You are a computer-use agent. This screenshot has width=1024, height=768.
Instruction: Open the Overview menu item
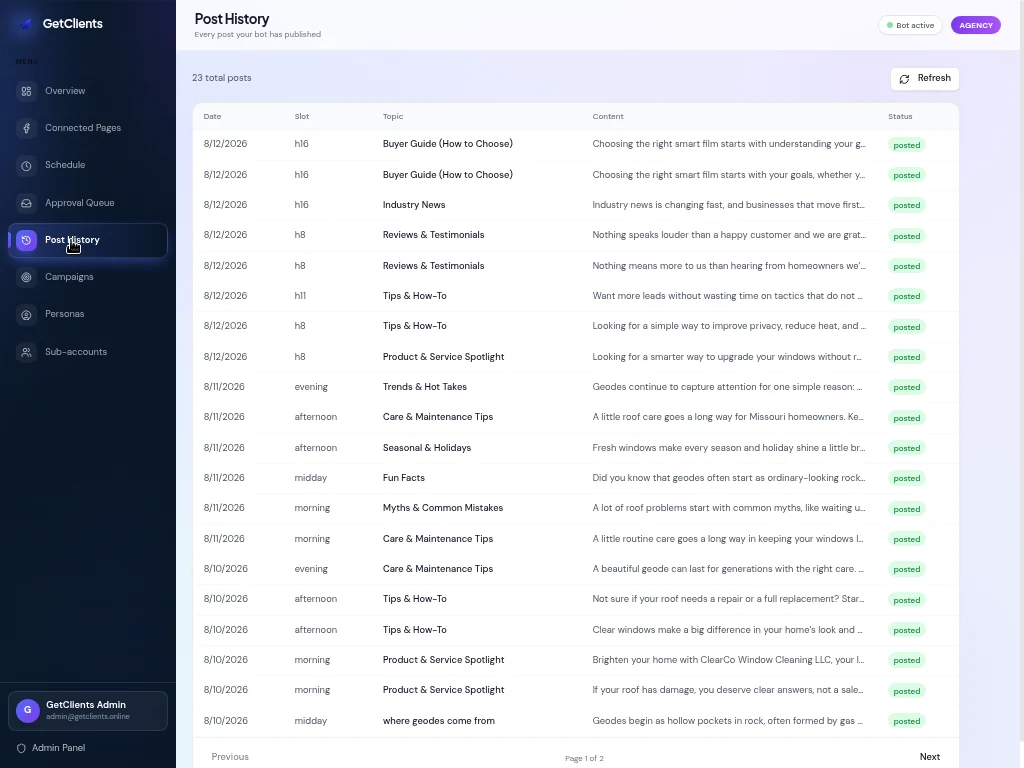click(88, 91)
